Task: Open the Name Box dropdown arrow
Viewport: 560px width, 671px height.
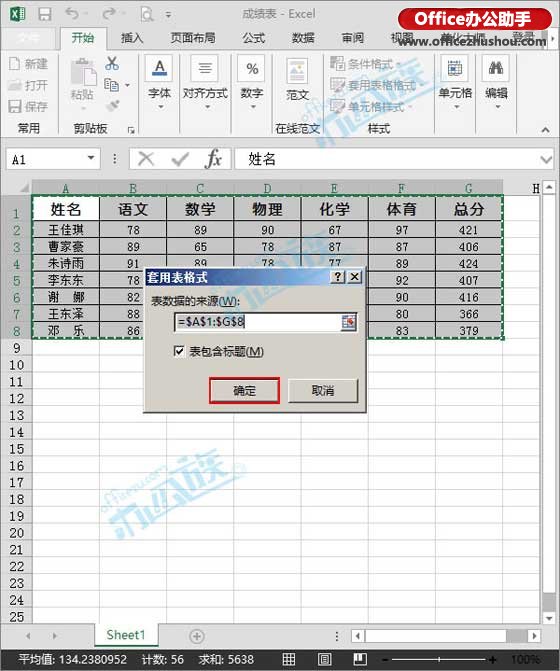Action: (91, 158)
